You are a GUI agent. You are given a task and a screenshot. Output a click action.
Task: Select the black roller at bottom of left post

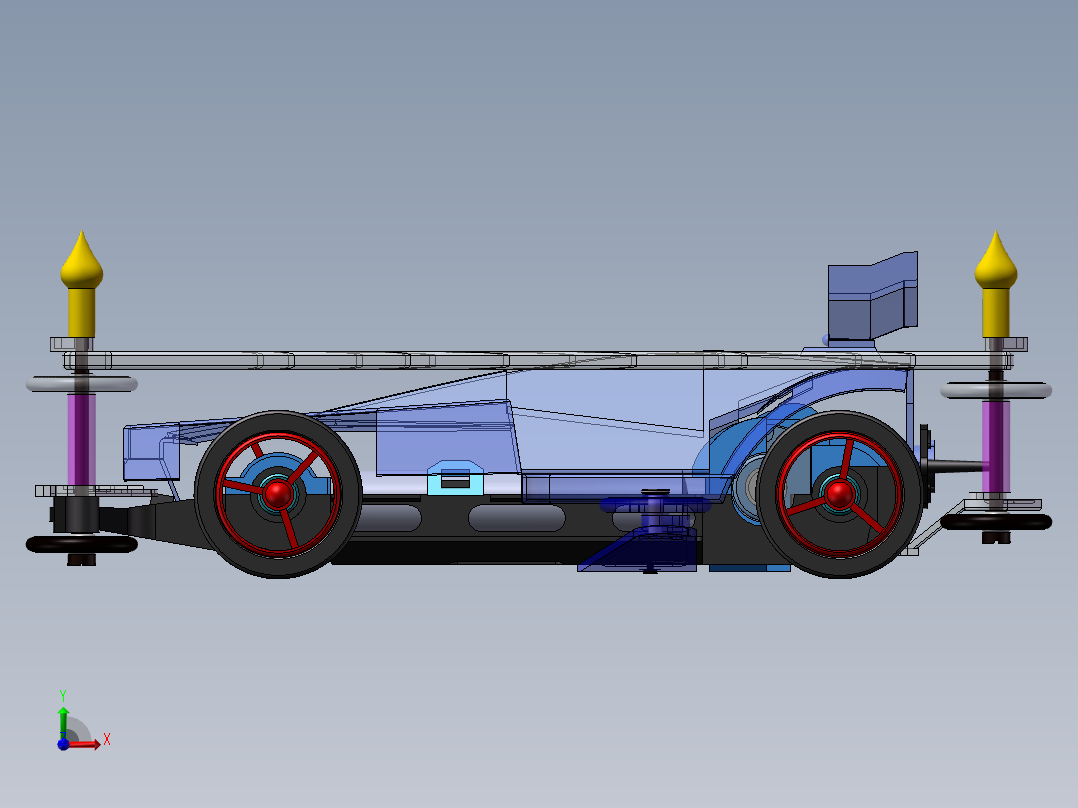pos(81,545)
